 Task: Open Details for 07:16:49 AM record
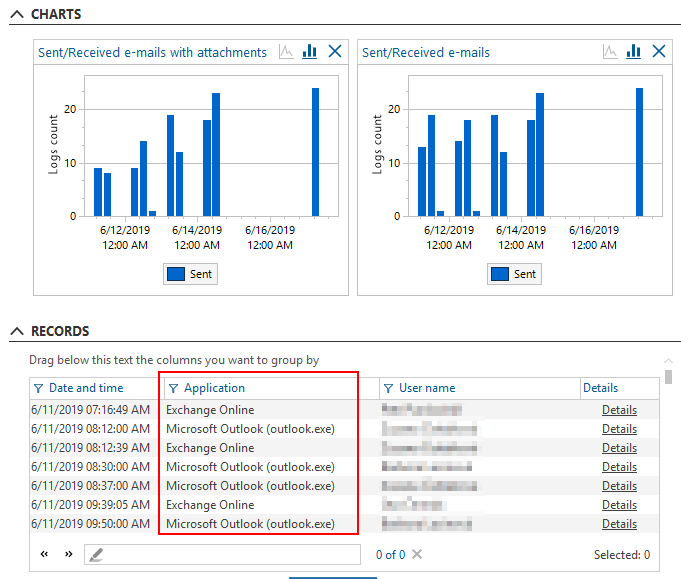coord(619,410)
